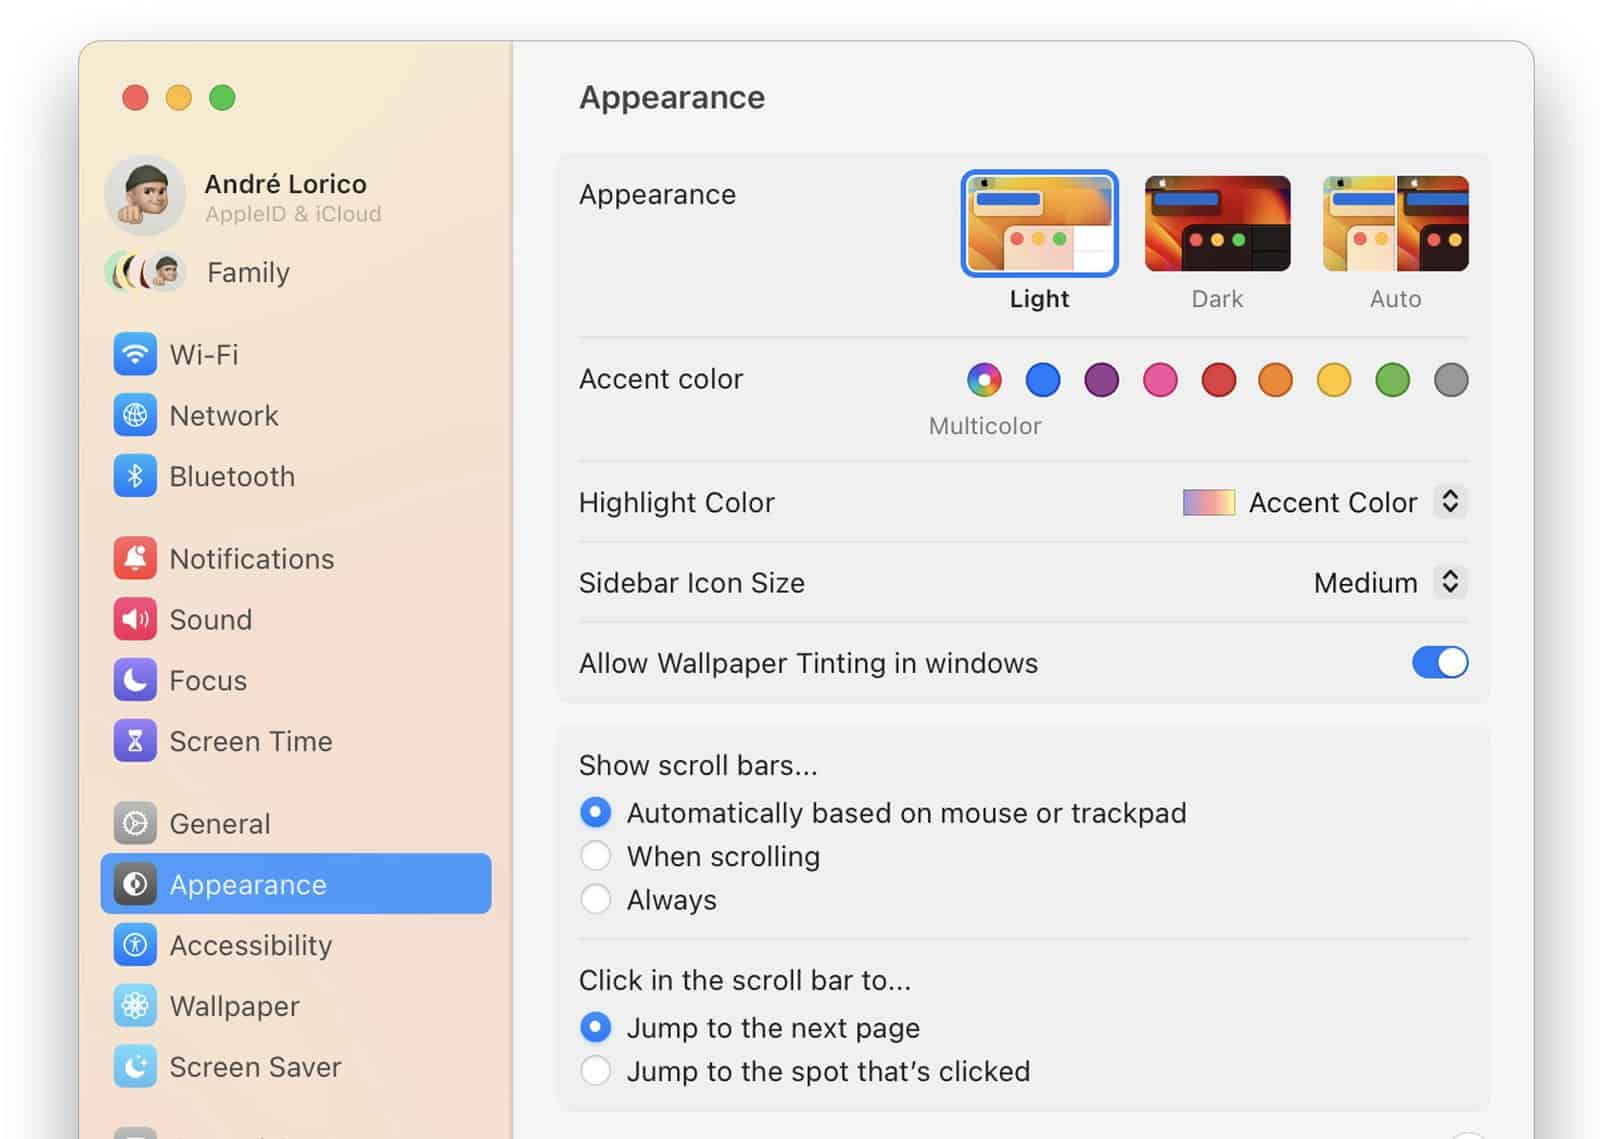Open the Accessibility icon
1600x1139 pixels.
tap(134, 945)
